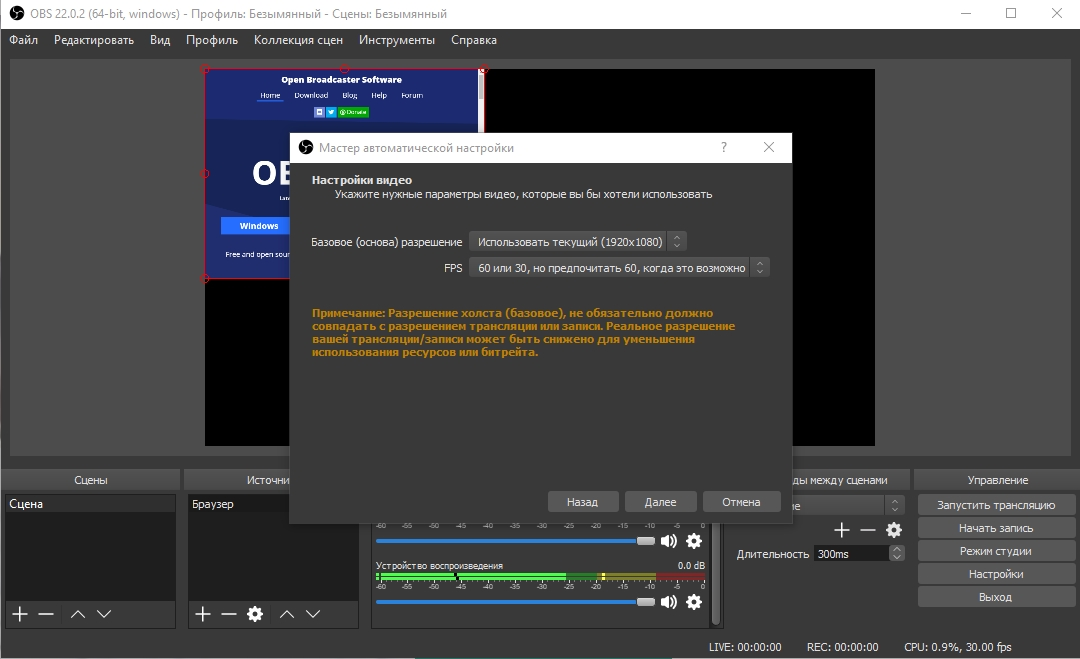This screenshot has height=659, width=1080.
Task: Move source down arrow in Sources panel
Action: point(313,614)
